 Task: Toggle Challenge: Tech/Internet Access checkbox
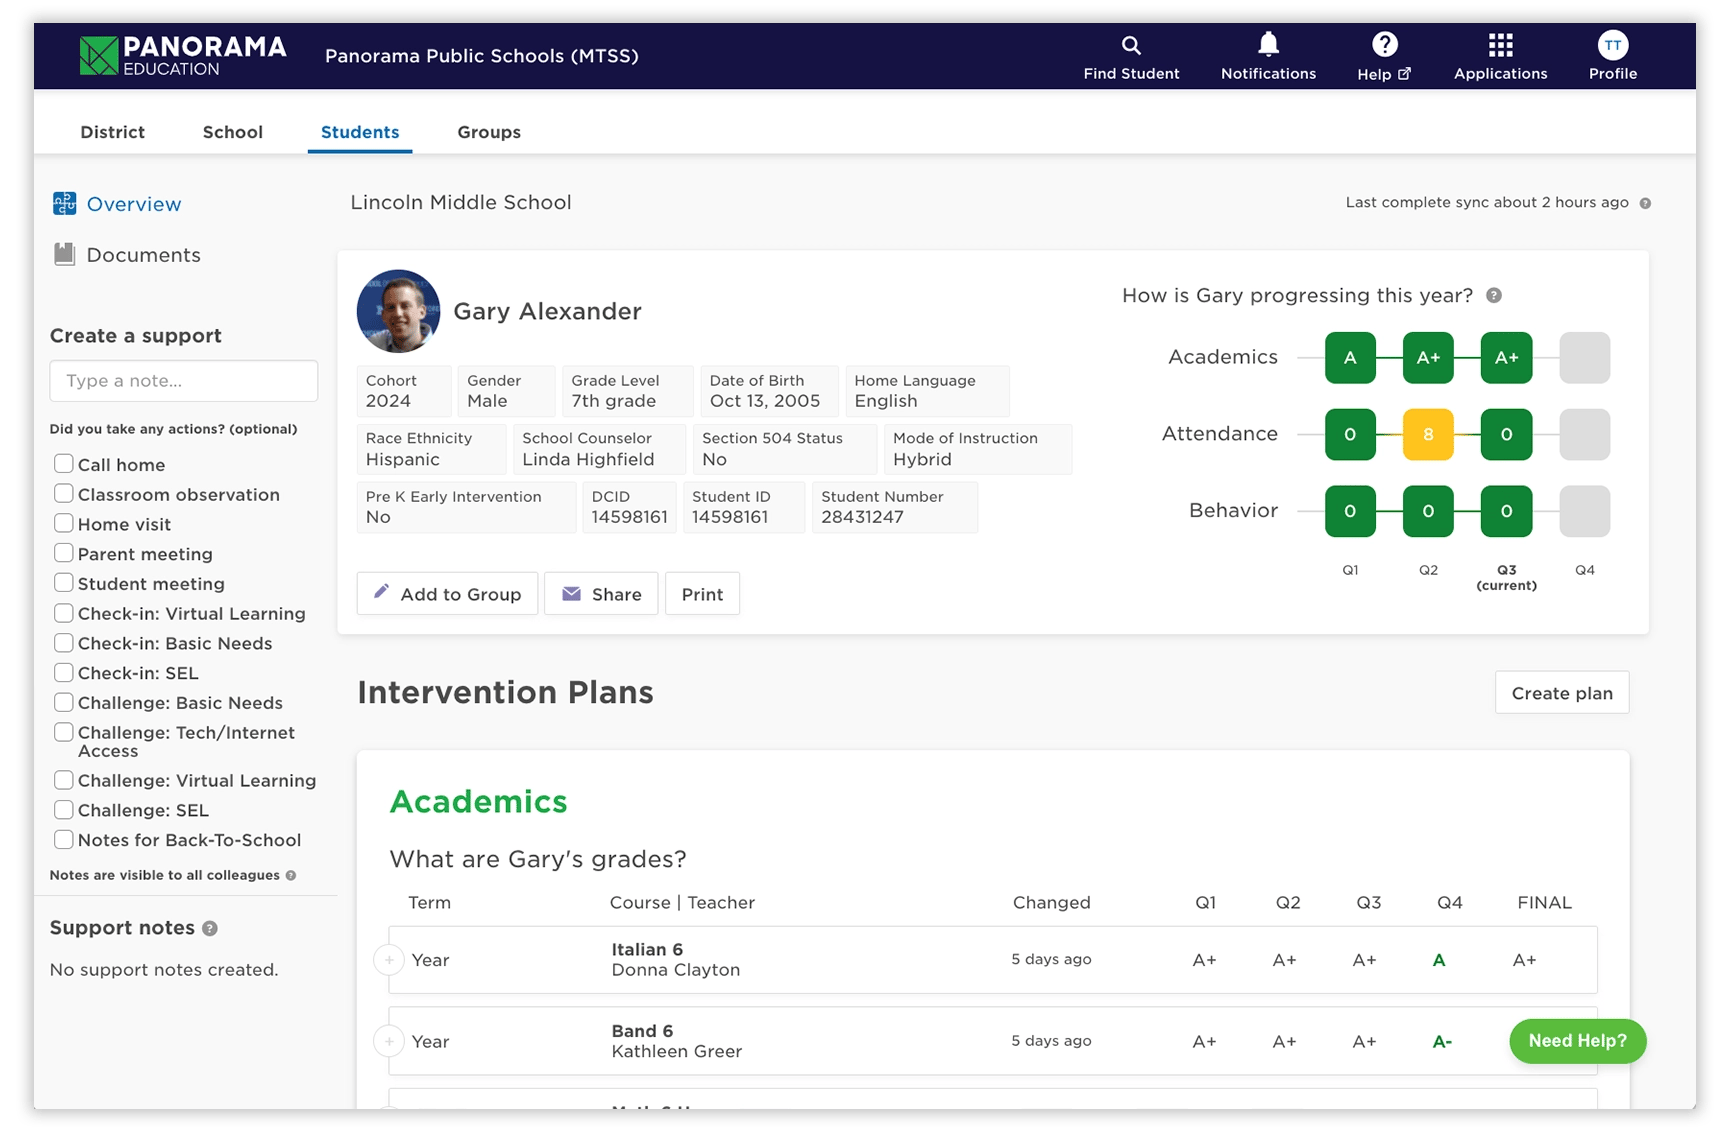pyautogui.click(x=63, y=732)
